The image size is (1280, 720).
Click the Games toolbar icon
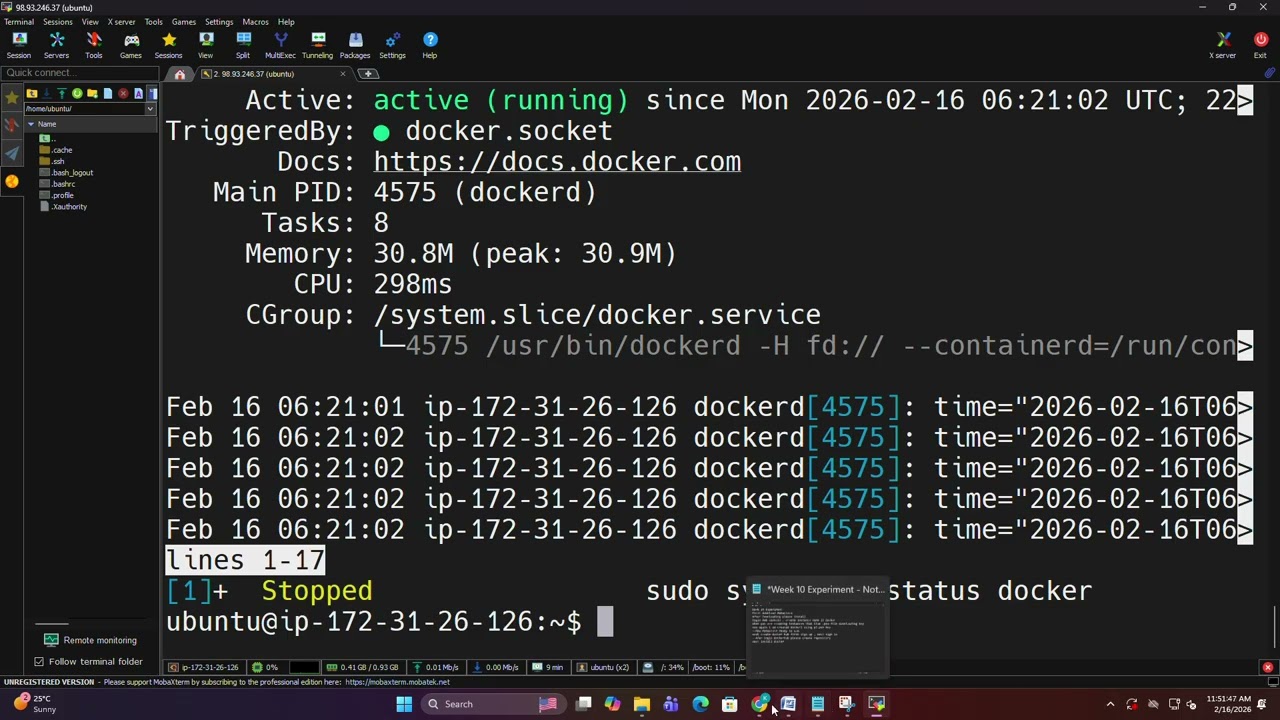[x=131, y=45]
